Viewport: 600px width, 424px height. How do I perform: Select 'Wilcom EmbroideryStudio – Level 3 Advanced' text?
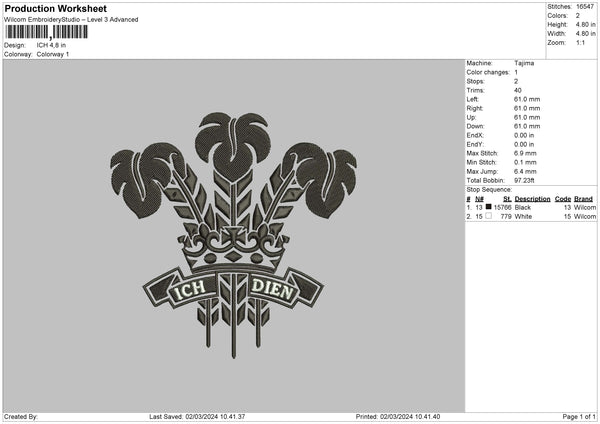71,20
